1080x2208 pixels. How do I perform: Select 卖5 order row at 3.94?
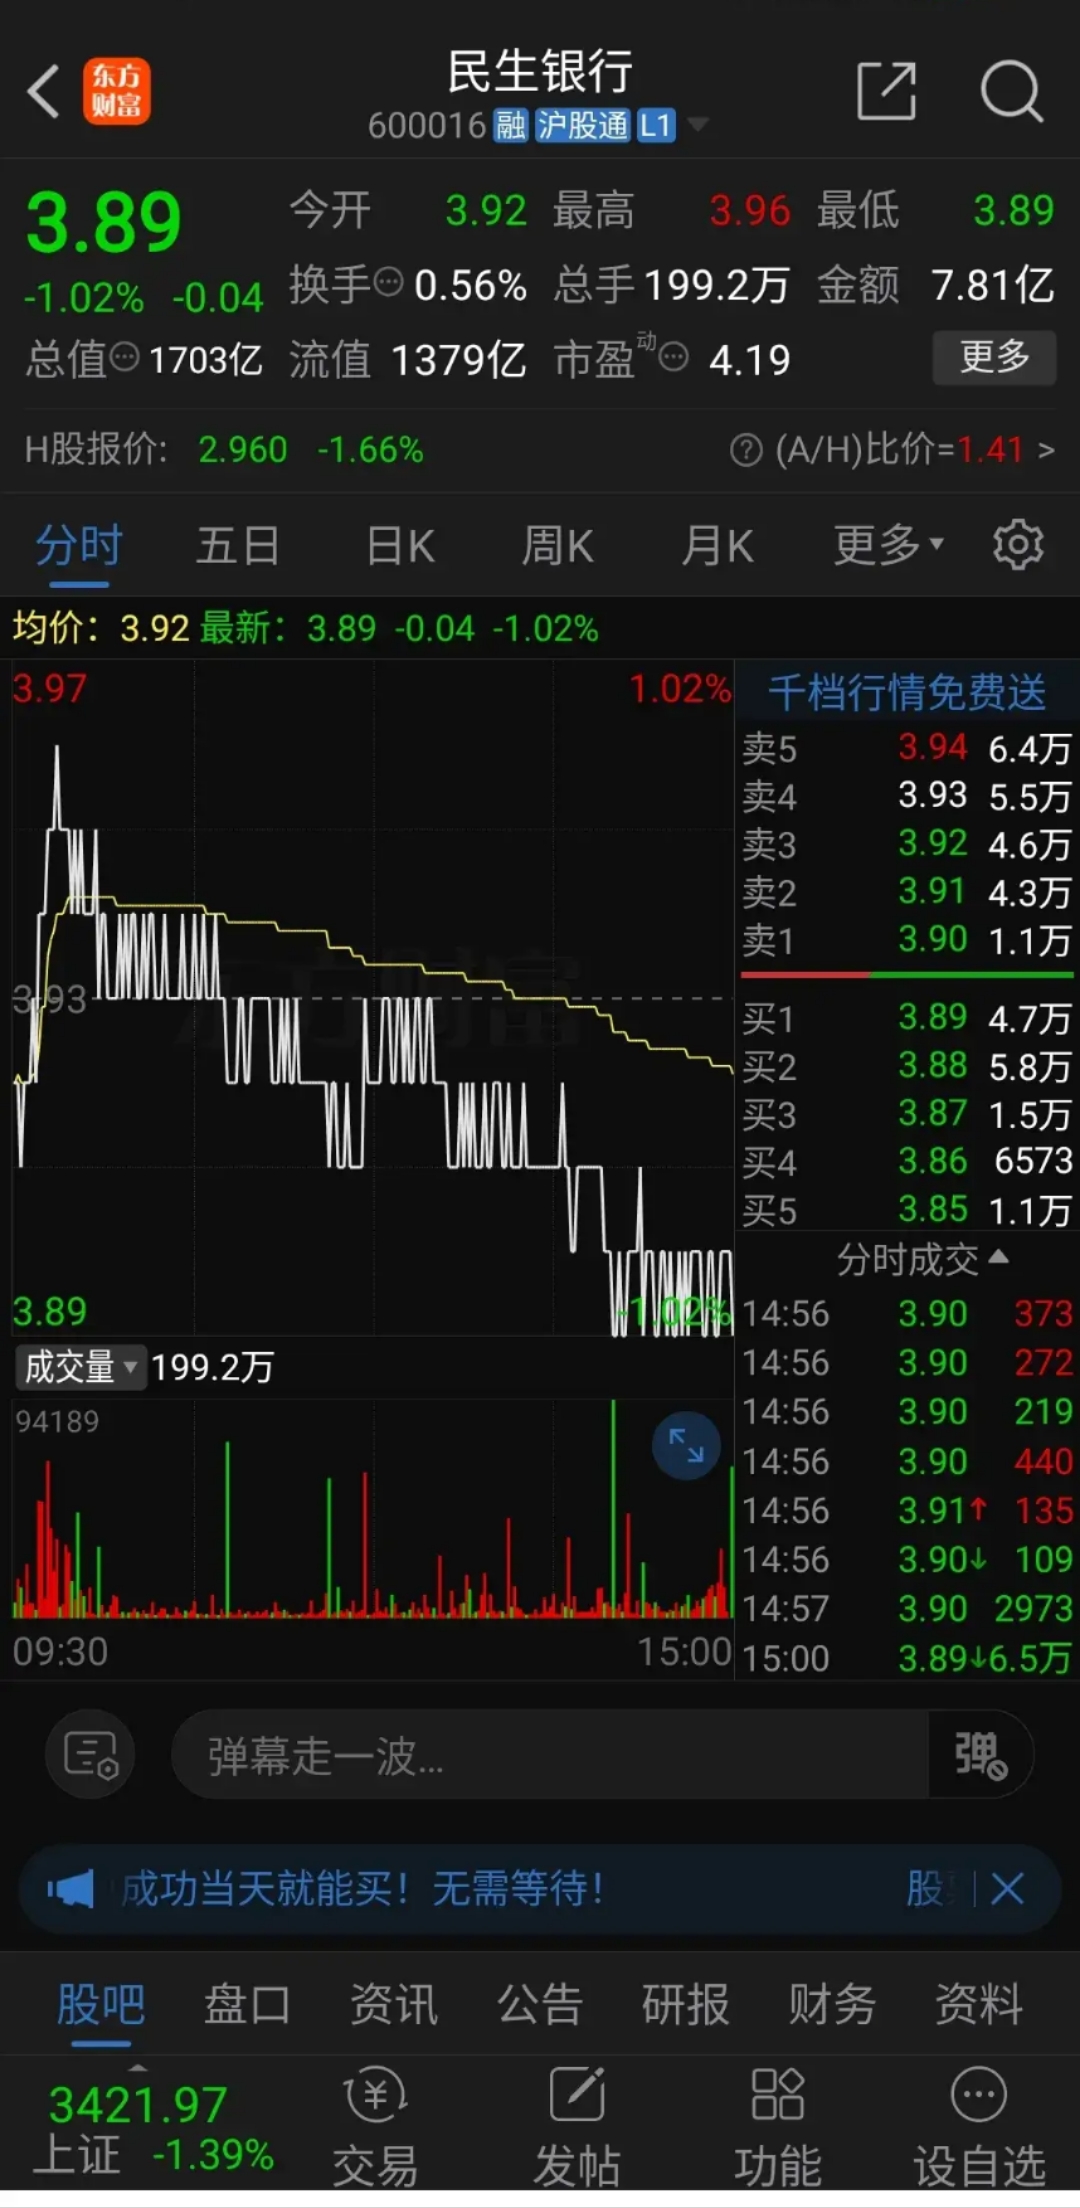tap(907, 747)
